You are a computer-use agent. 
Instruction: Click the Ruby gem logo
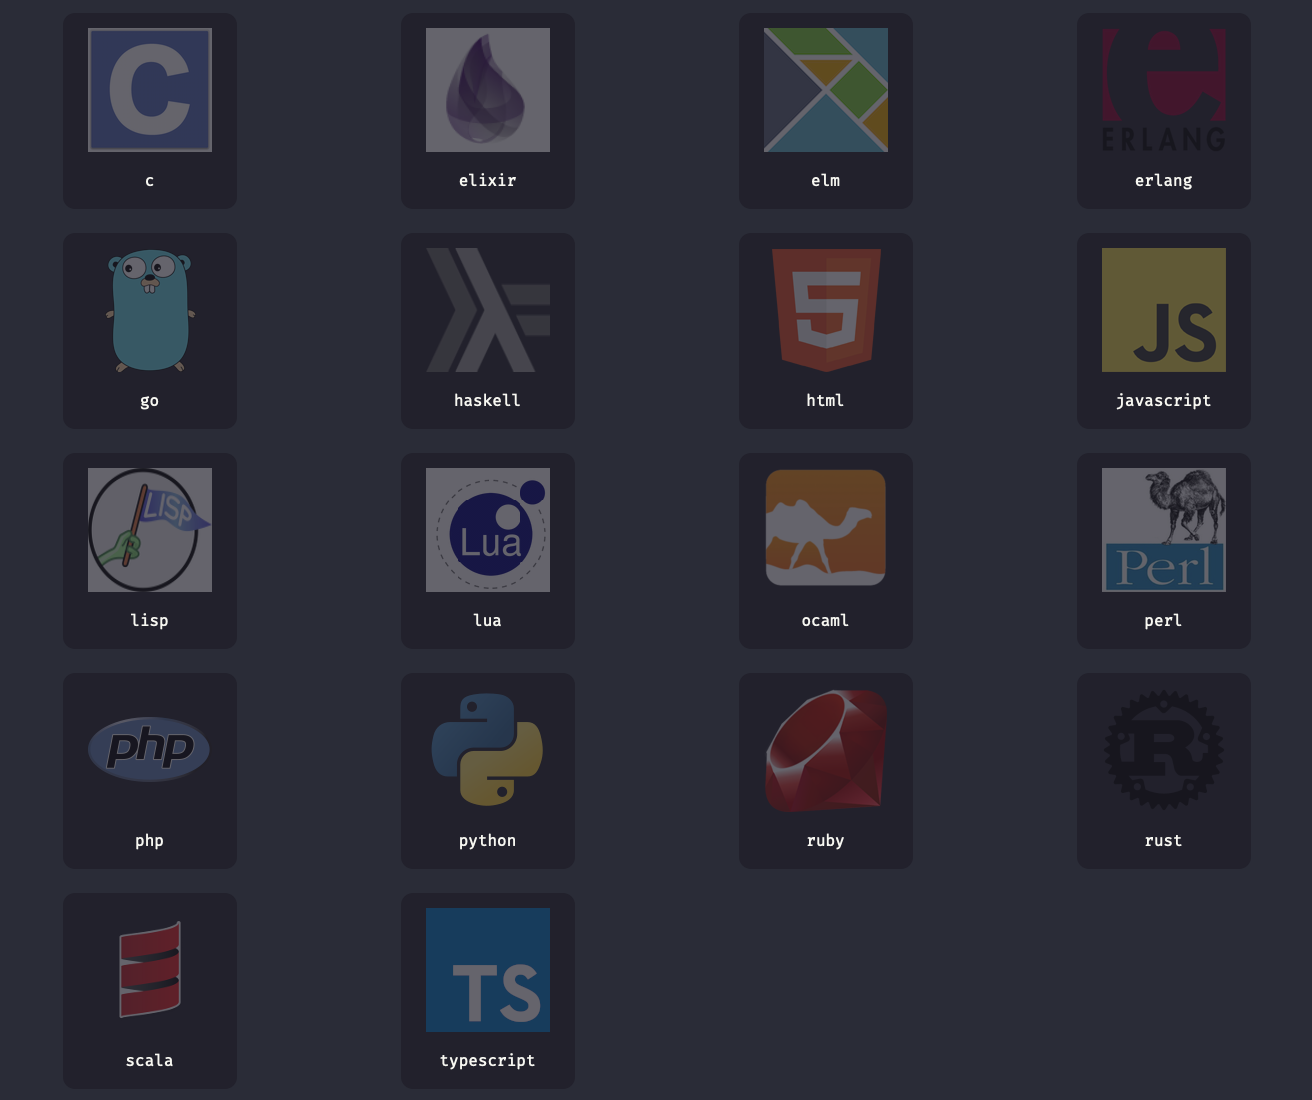(826, 750)
